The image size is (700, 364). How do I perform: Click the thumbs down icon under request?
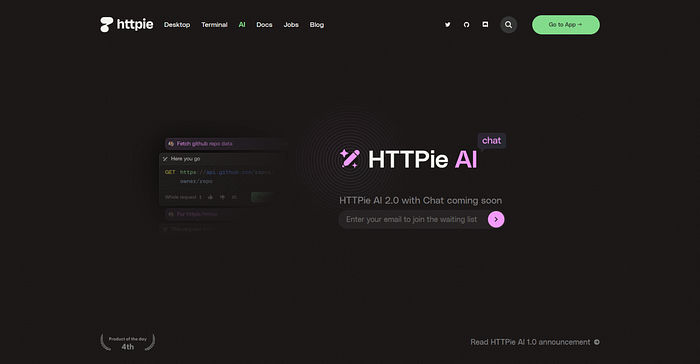tap(222, 197)
